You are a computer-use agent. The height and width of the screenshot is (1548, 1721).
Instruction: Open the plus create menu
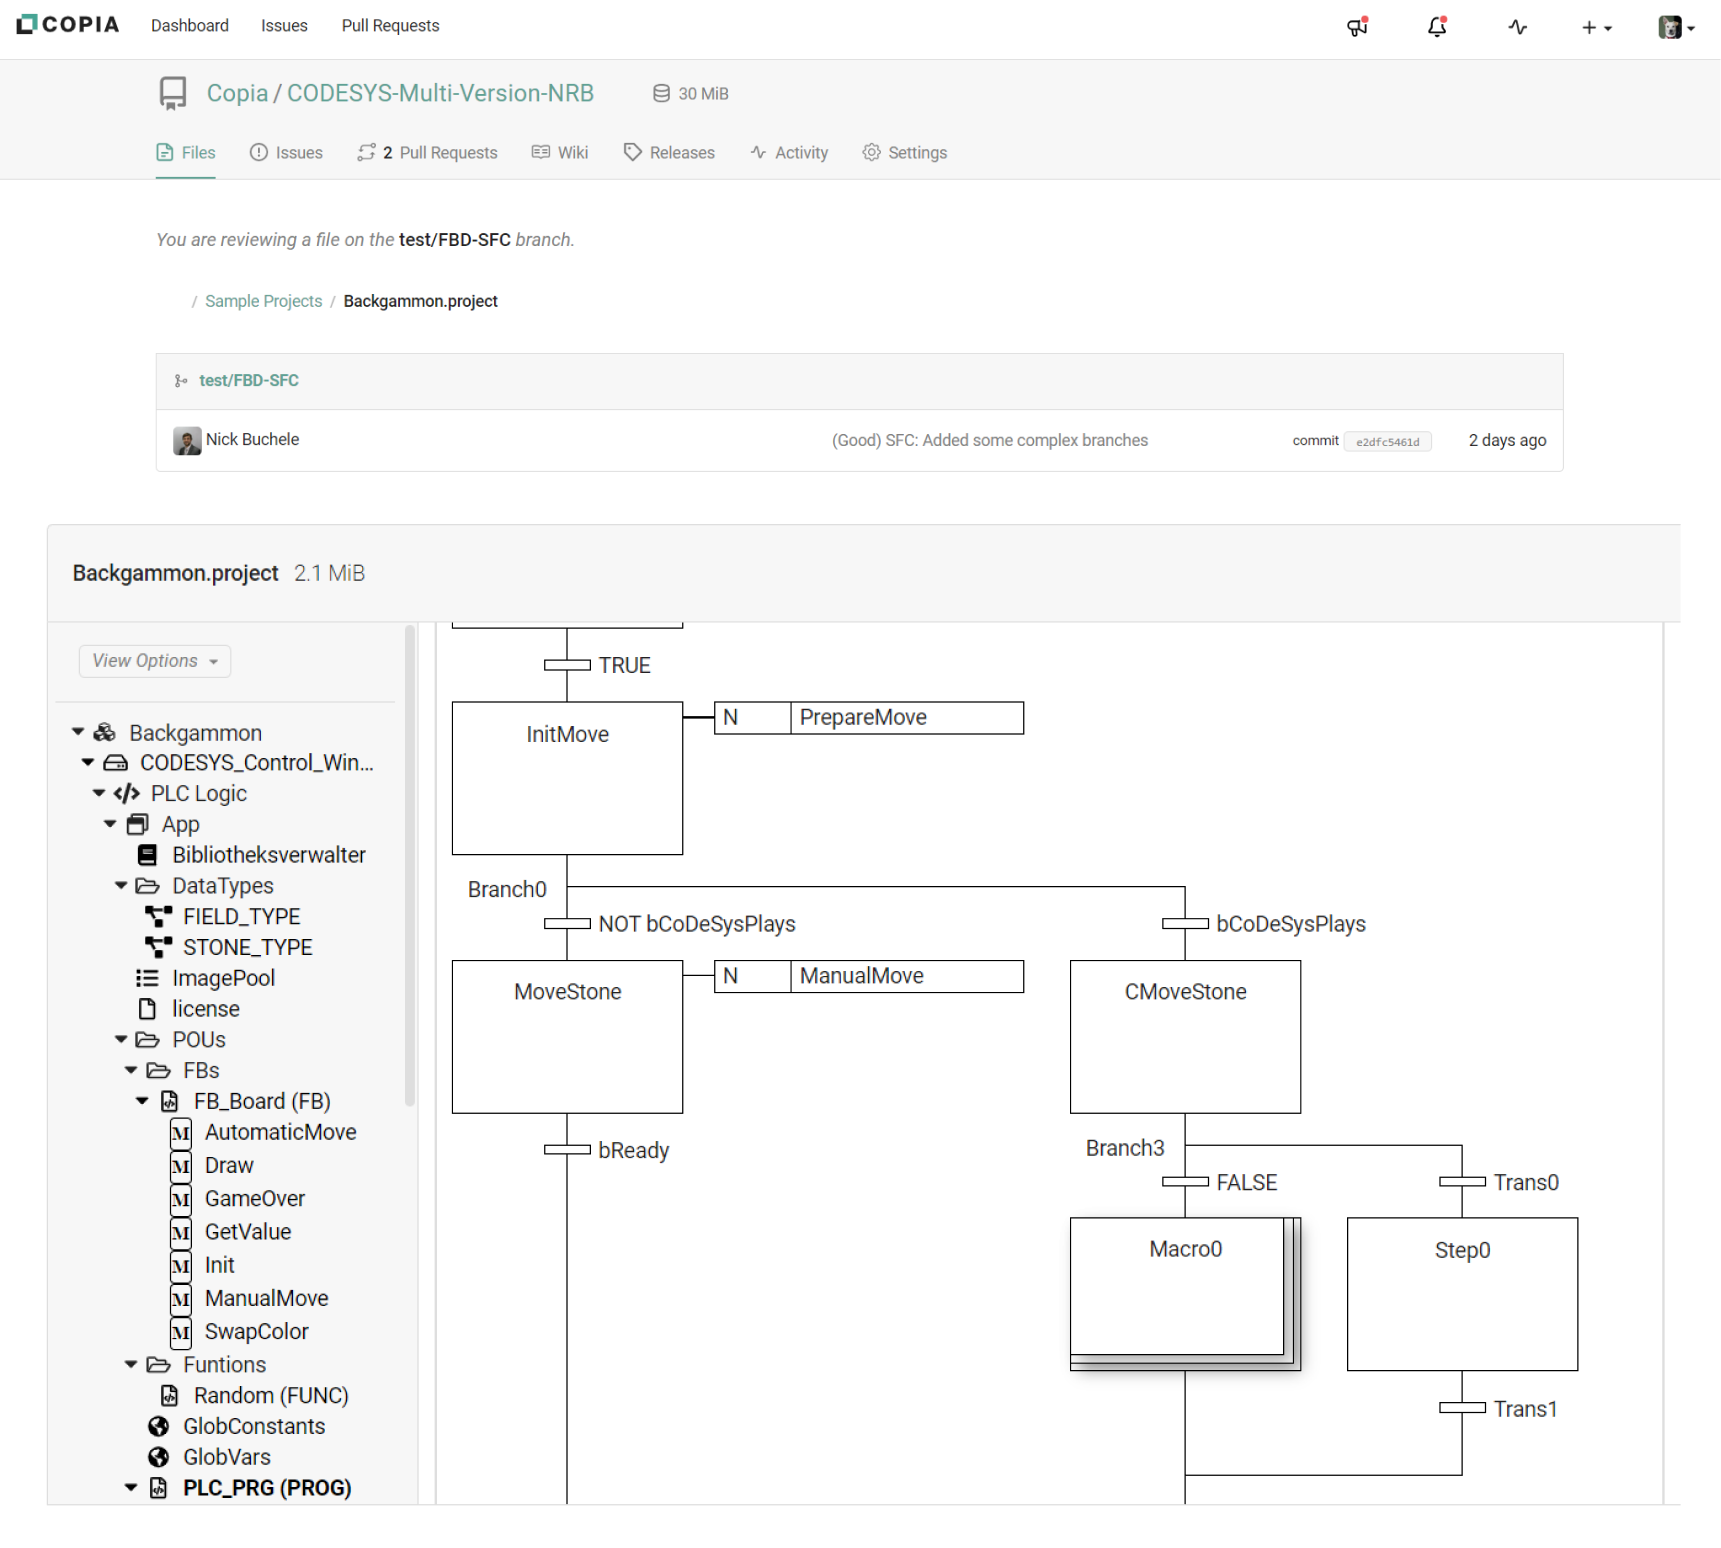click(x=1595, y=27)
